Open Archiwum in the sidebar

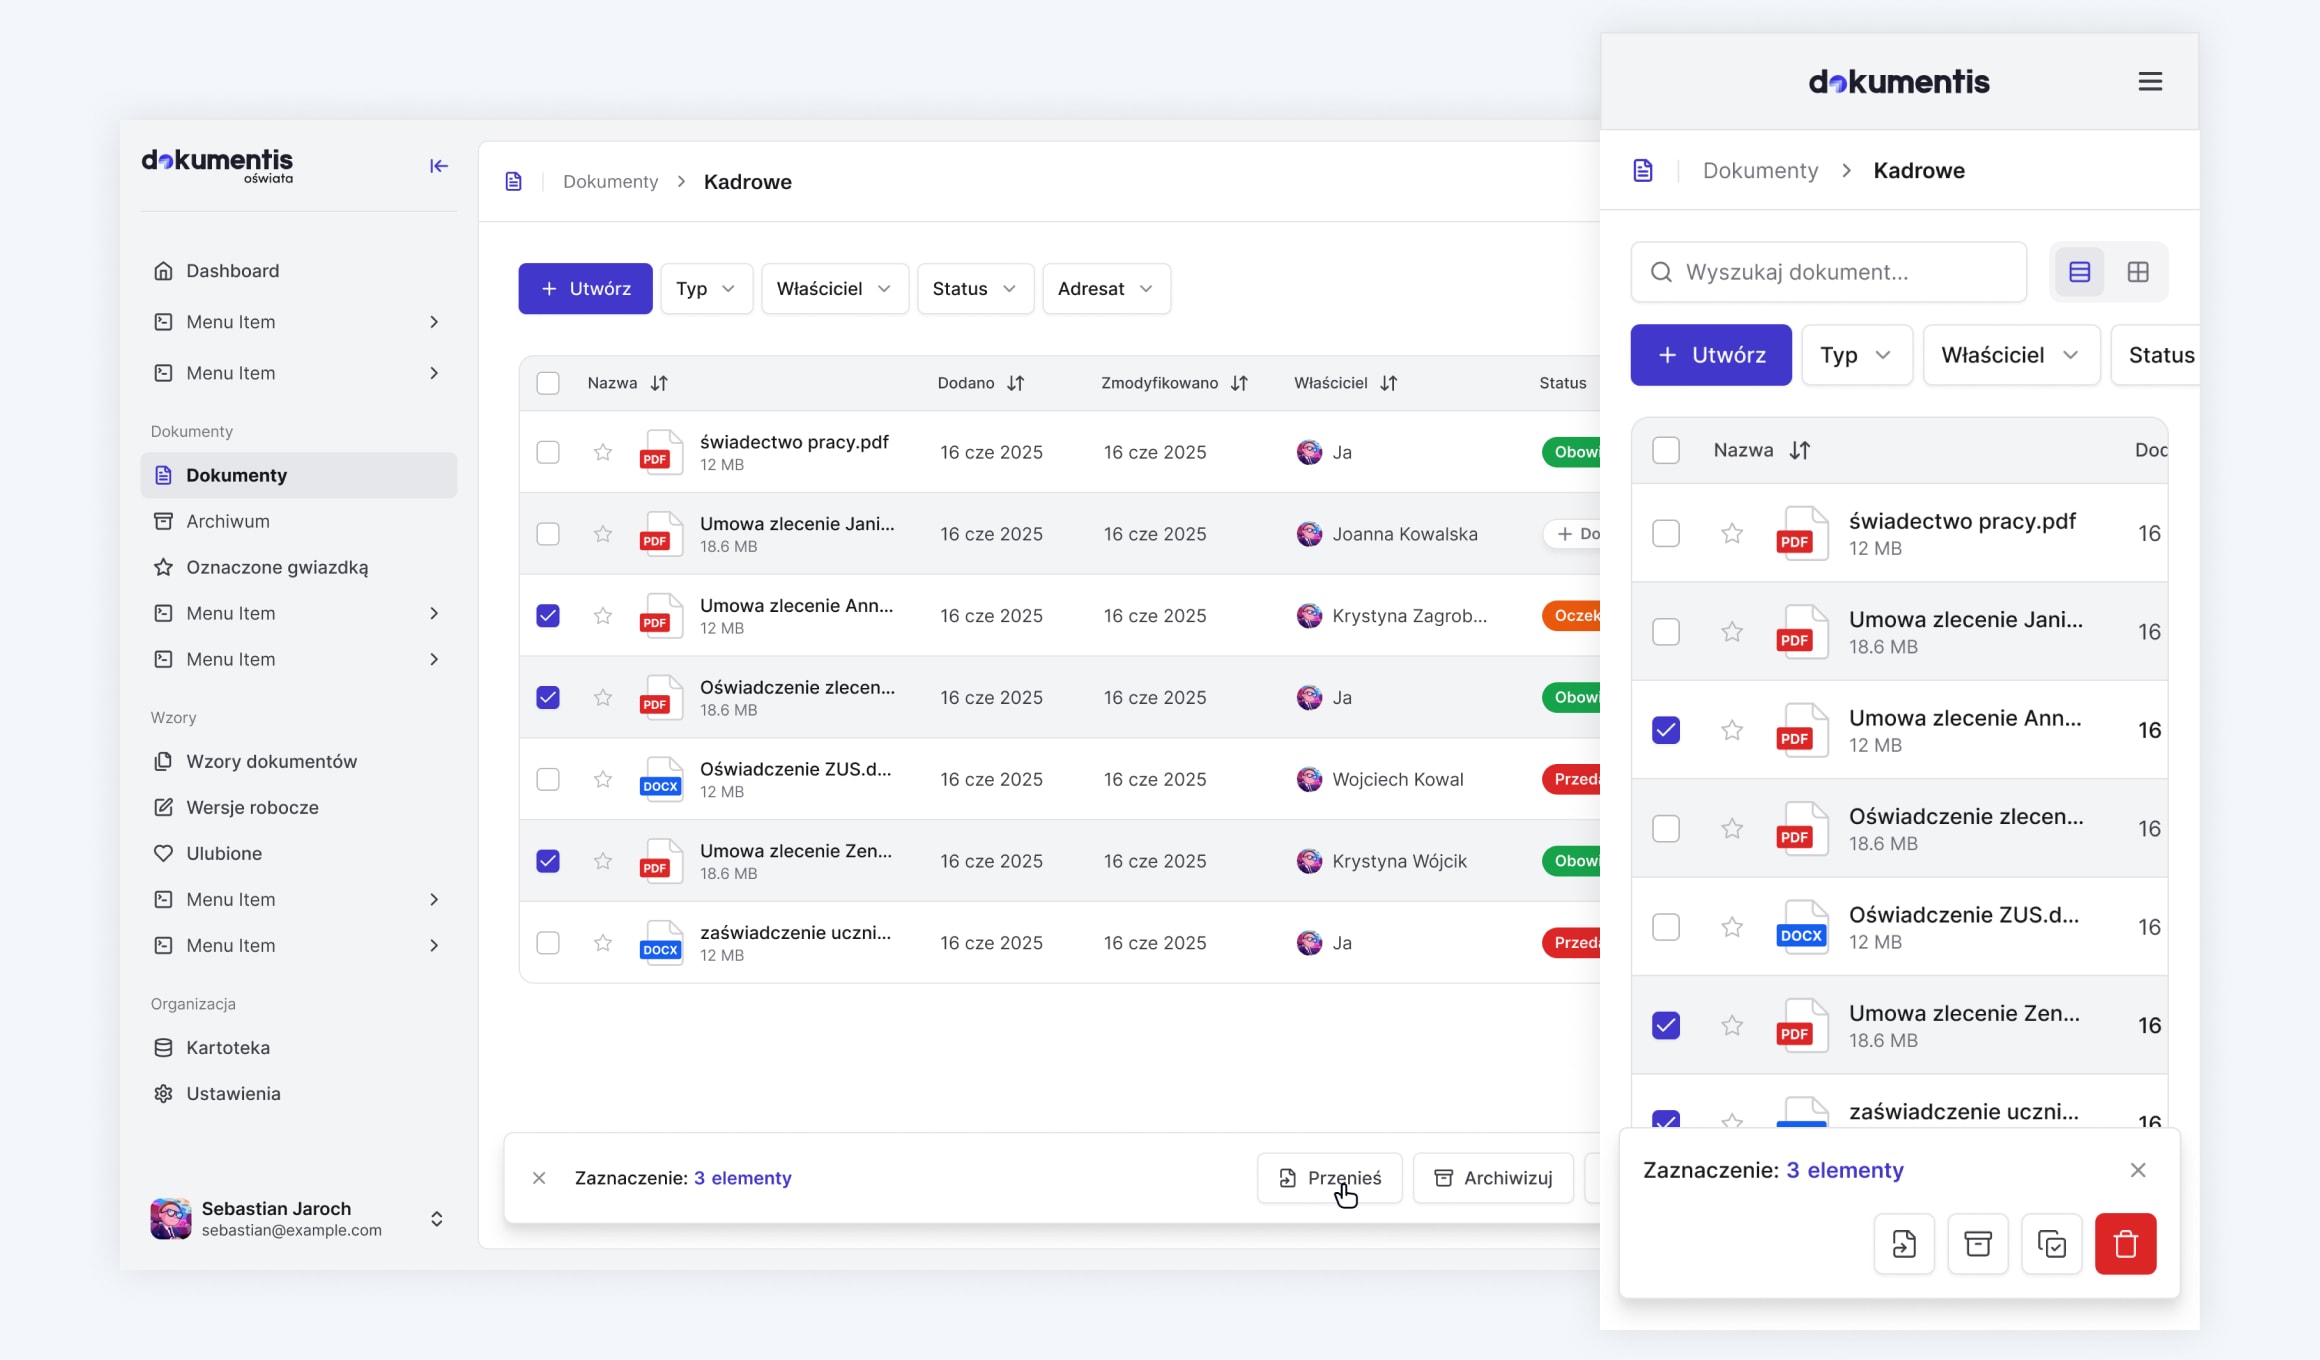pyautogui.click(x=298, y=521)
